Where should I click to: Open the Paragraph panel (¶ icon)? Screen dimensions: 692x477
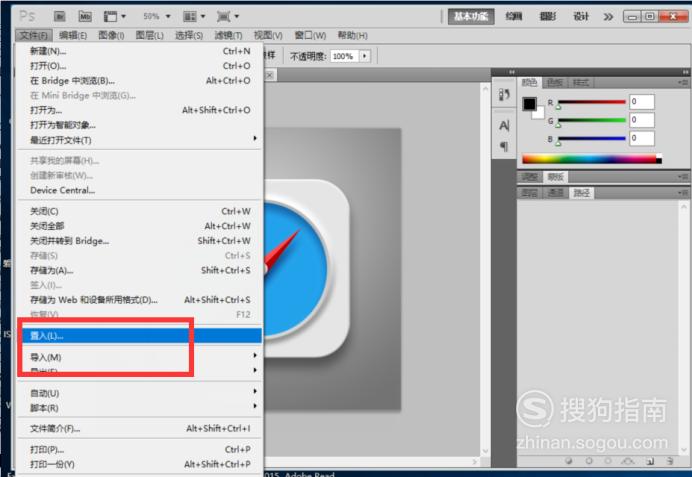click(x=504, y=146)
